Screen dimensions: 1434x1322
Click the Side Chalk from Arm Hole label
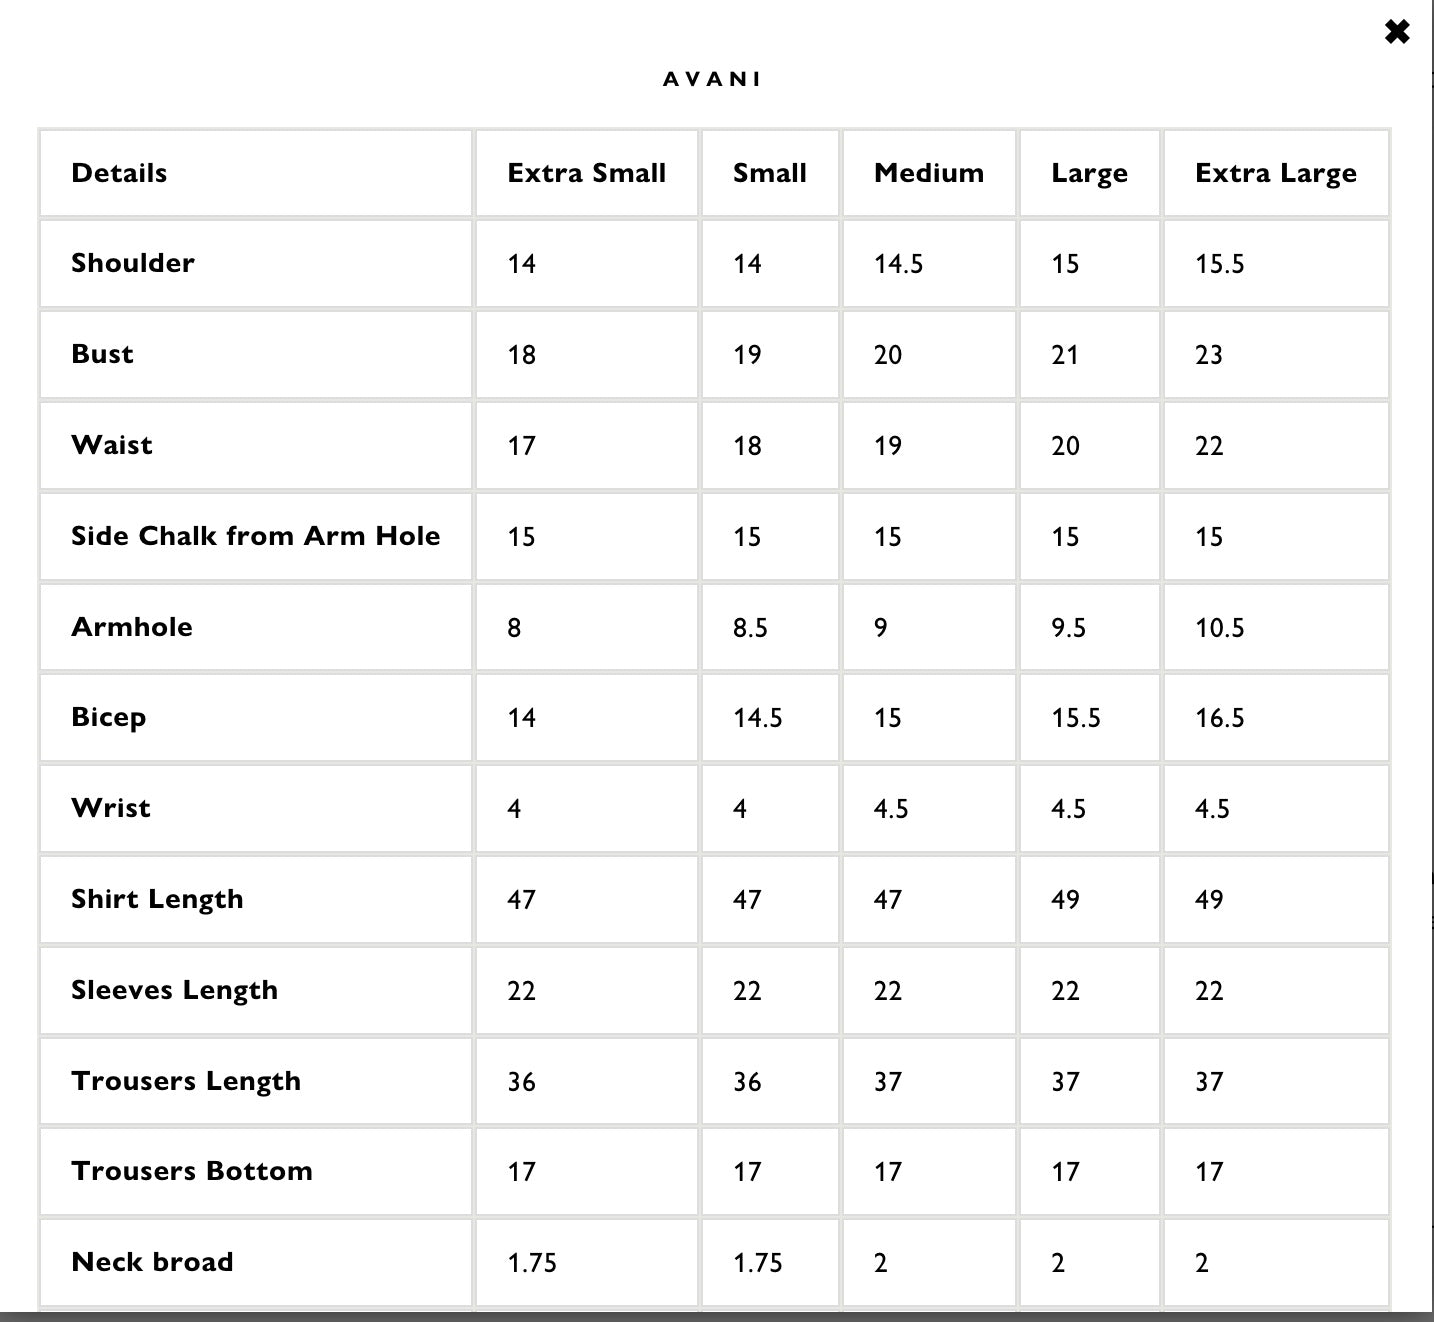coord(255,536)
